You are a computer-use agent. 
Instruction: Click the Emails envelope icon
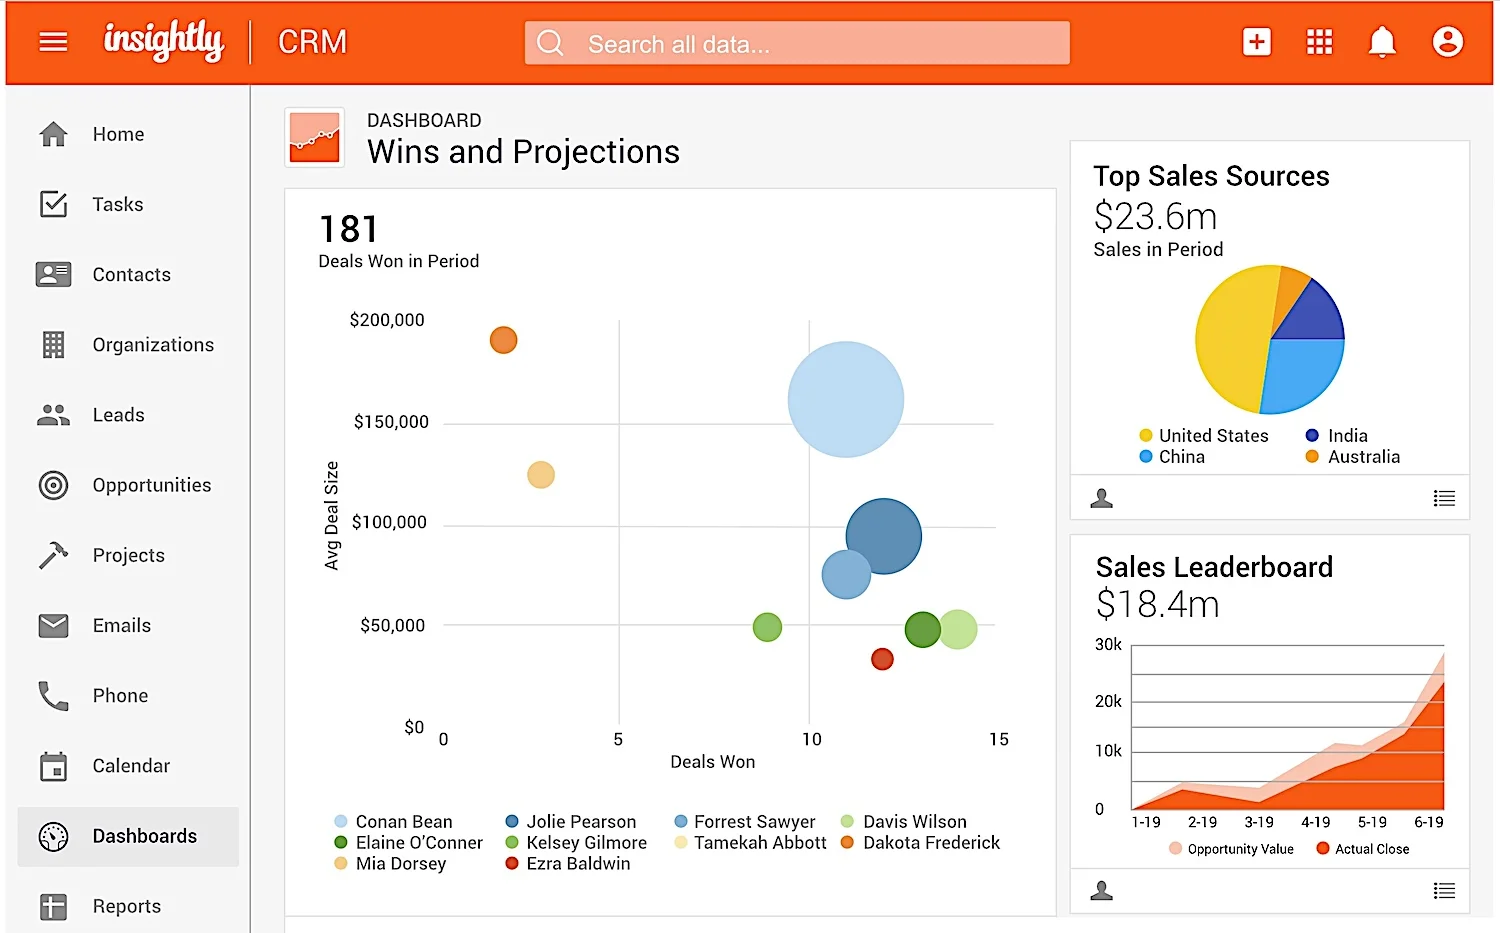tap(53, 625)
